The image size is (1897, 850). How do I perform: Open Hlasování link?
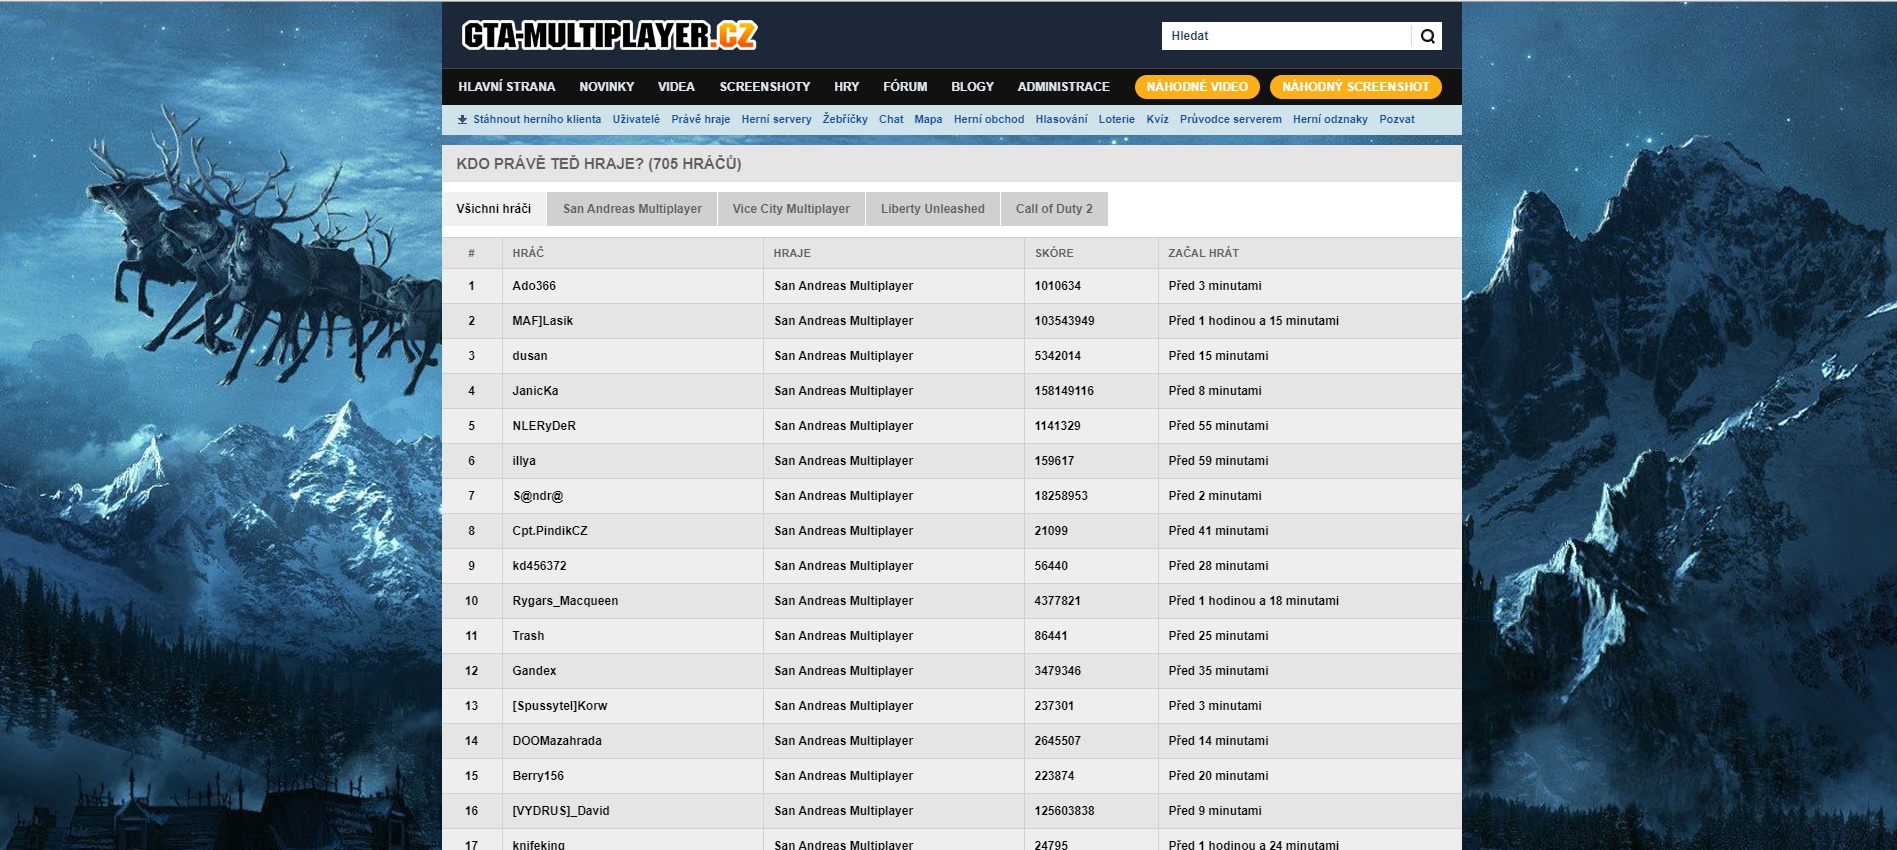coord(1061,119)
